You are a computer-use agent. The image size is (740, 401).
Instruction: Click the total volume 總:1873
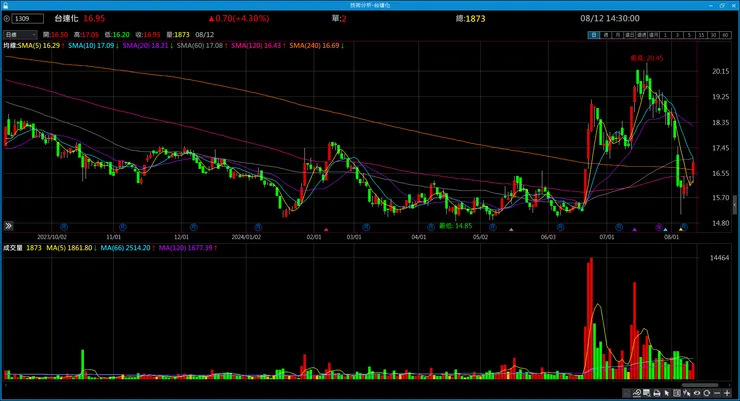(x=471, y=18)
